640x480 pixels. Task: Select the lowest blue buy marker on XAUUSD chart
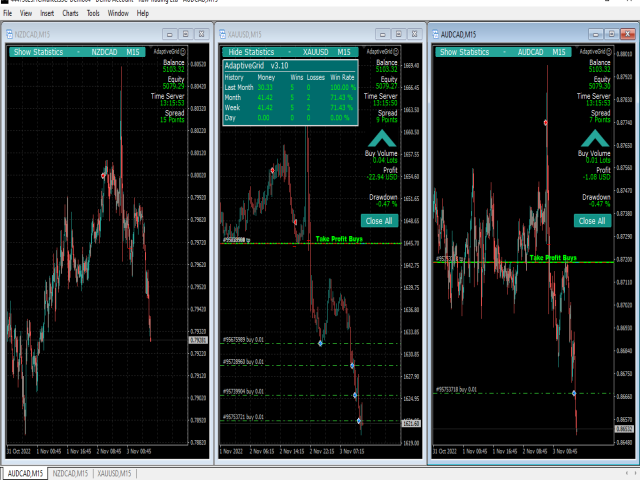359,421
